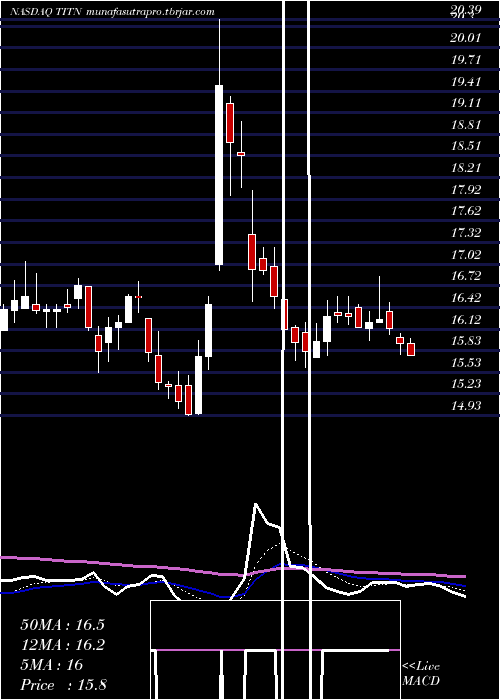Click the 15.23 price axis label
The height and width of the screenshot is (700, 500).
[x=466, y=384]
